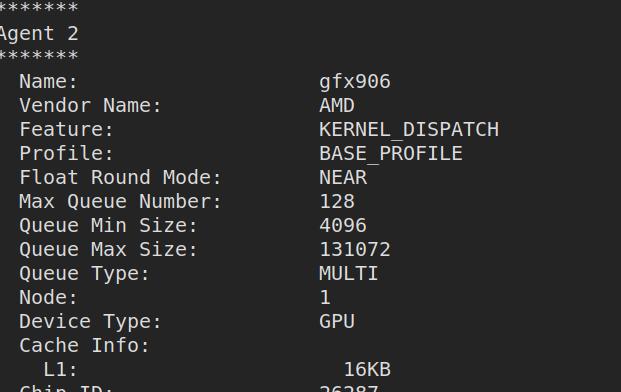Viewport: 621px width, 392px height.
Task: Click the 'Feature:' label
Action: point(66,130)
